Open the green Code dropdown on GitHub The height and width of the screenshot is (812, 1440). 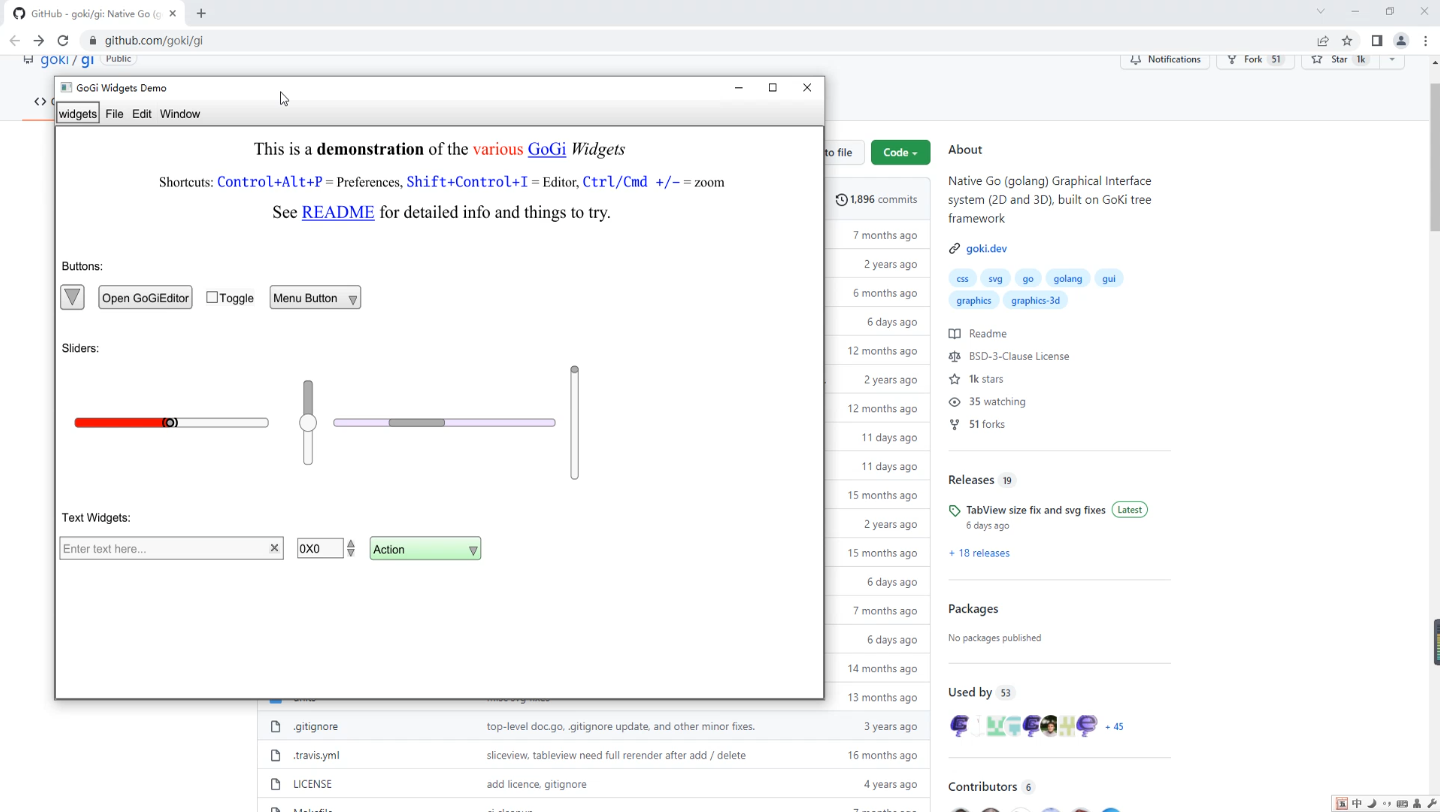(900, 152)
